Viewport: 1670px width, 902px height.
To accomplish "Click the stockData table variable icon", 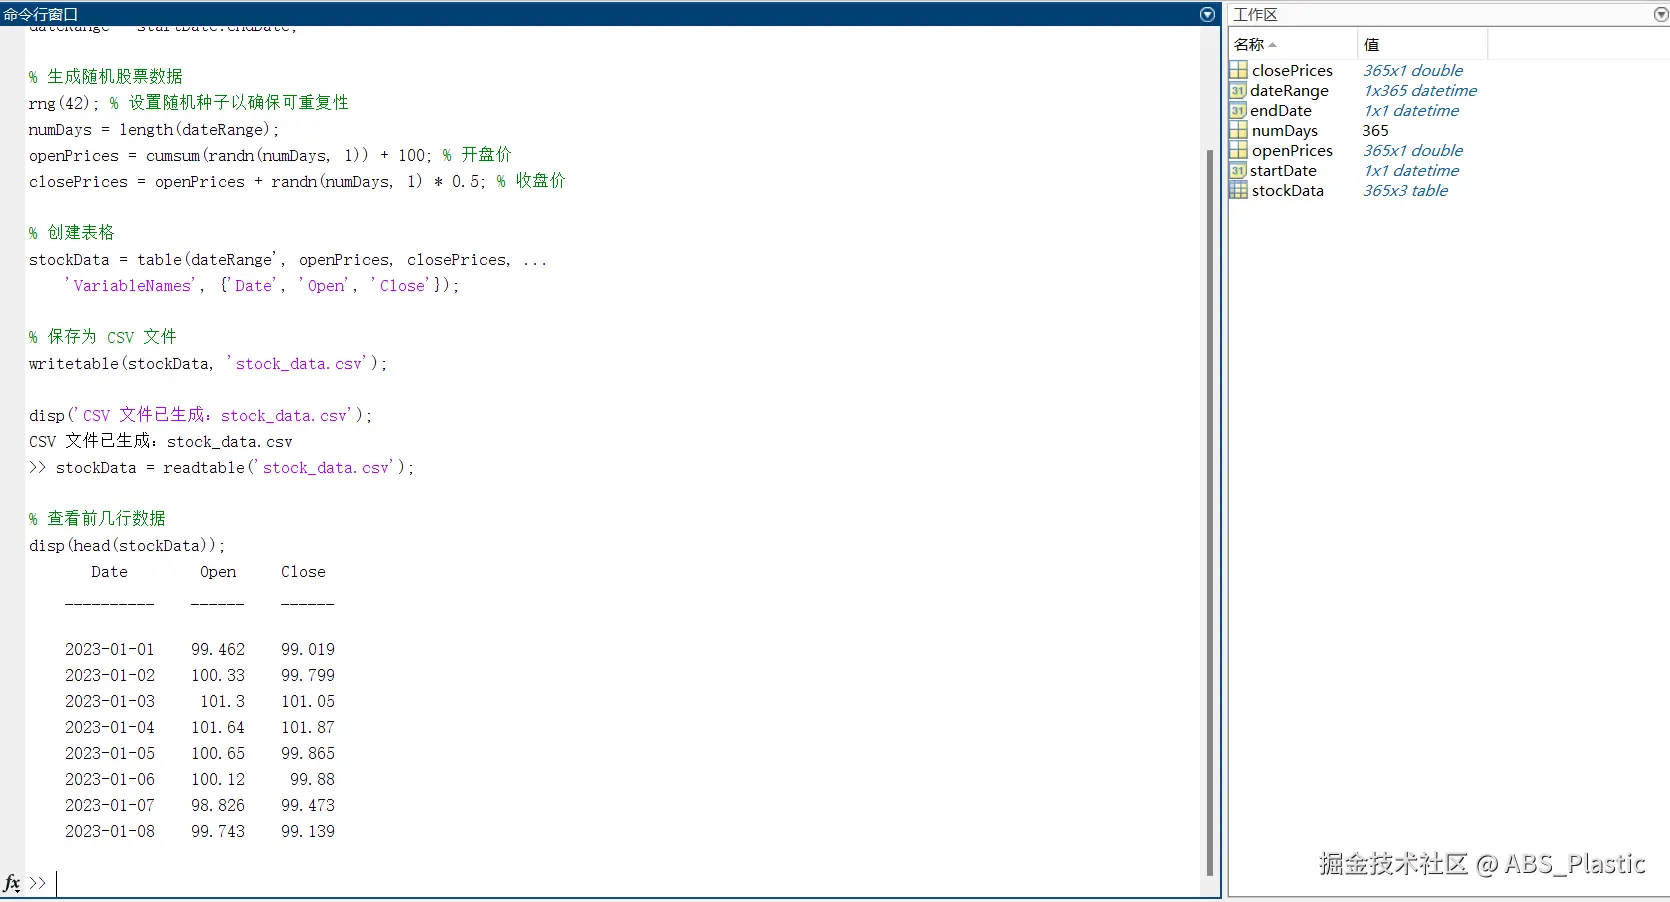I will click(1238, 190).
